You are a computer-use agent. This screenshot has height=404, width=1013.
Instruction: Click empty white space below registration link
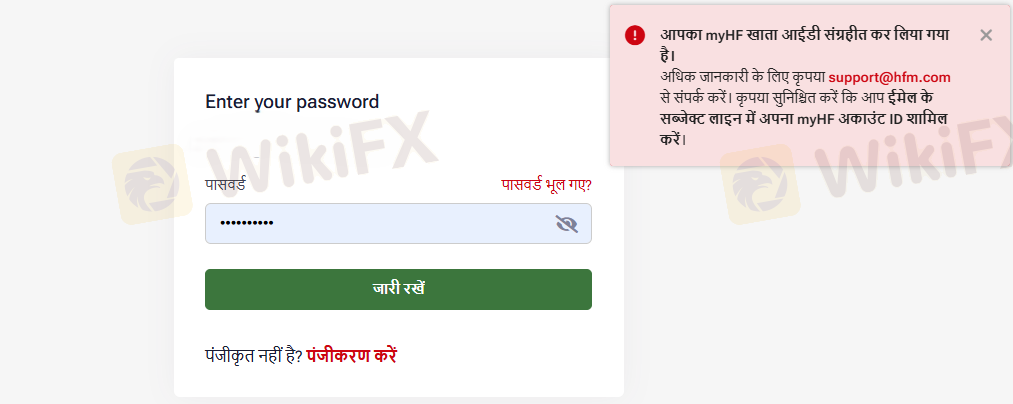point(398,383)
